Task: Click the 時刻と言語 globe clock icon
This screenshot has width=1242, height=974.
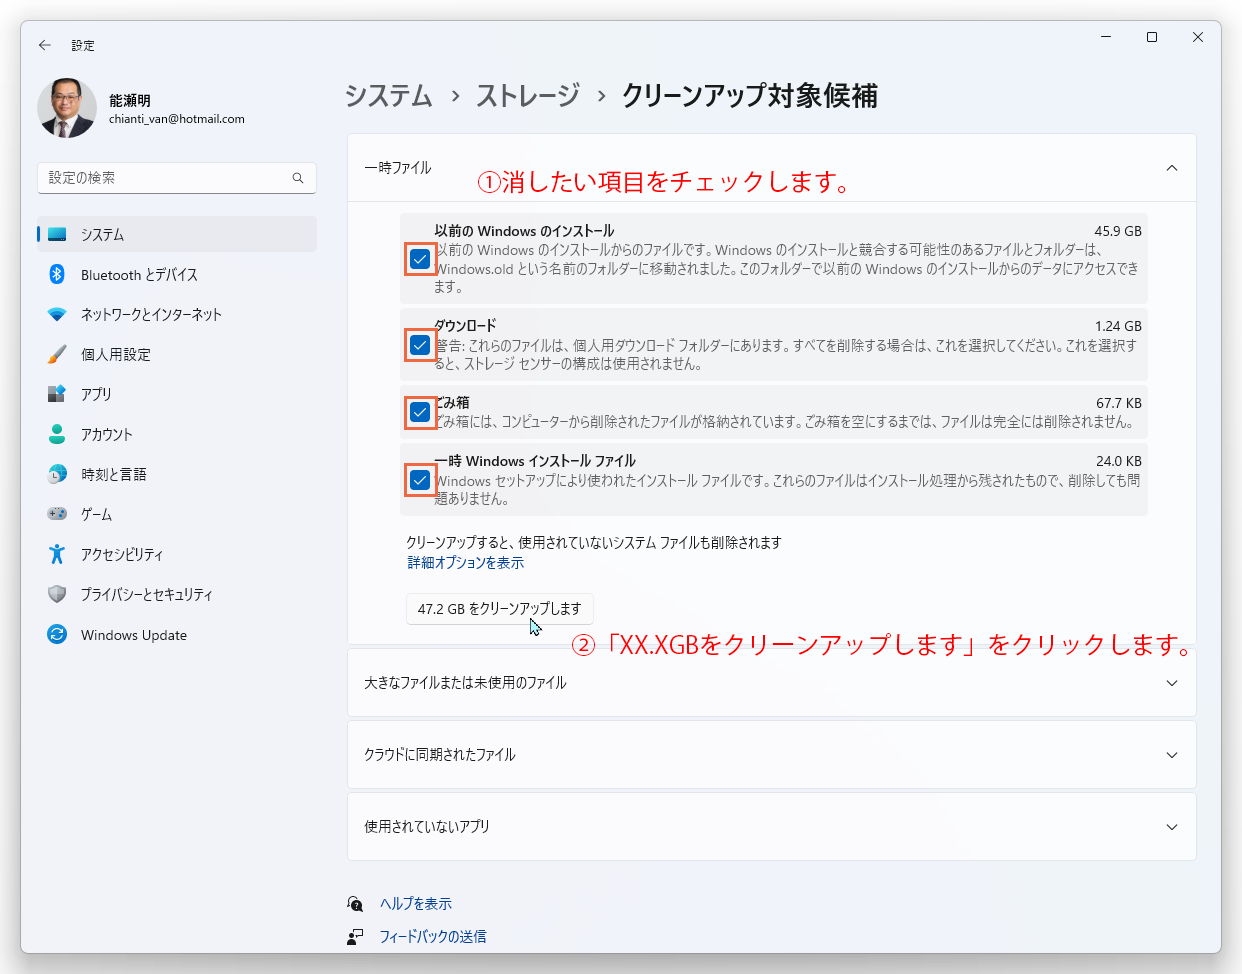Action: pyautogui.click(x=57, y=474)
